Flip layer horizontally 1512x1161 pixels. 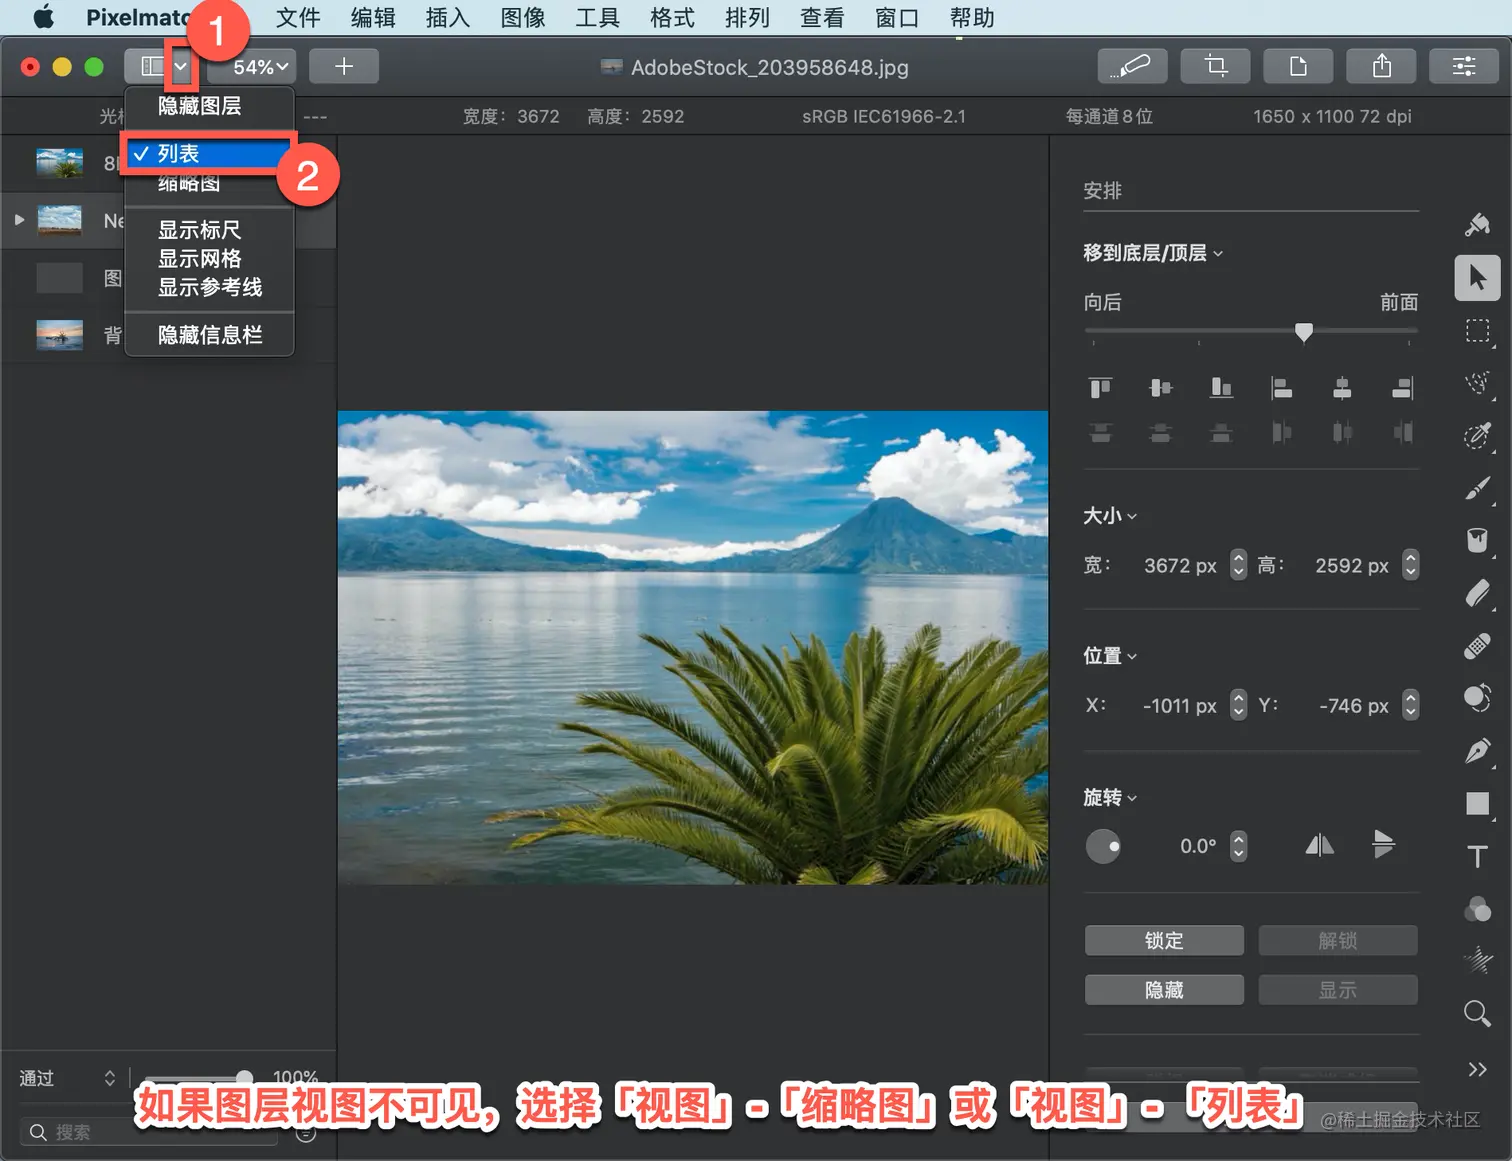1320,846
